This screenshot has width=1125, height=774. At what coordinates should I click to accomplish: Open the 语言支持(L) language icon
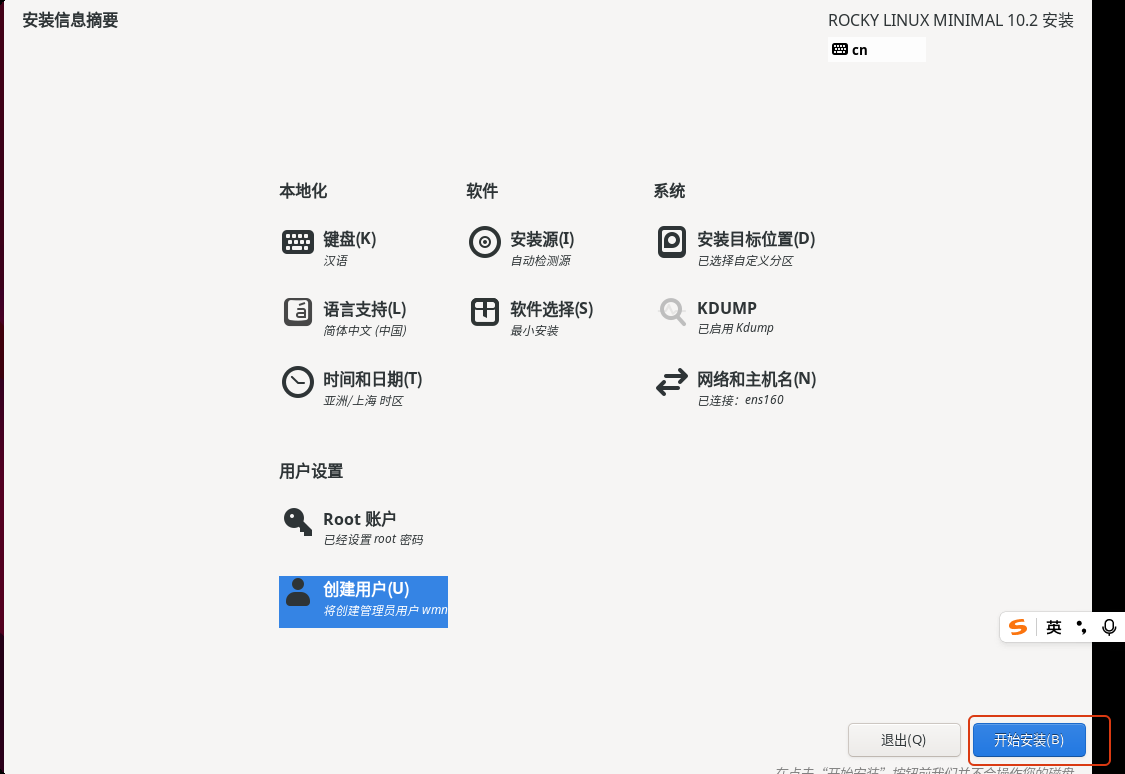point(298,312)
